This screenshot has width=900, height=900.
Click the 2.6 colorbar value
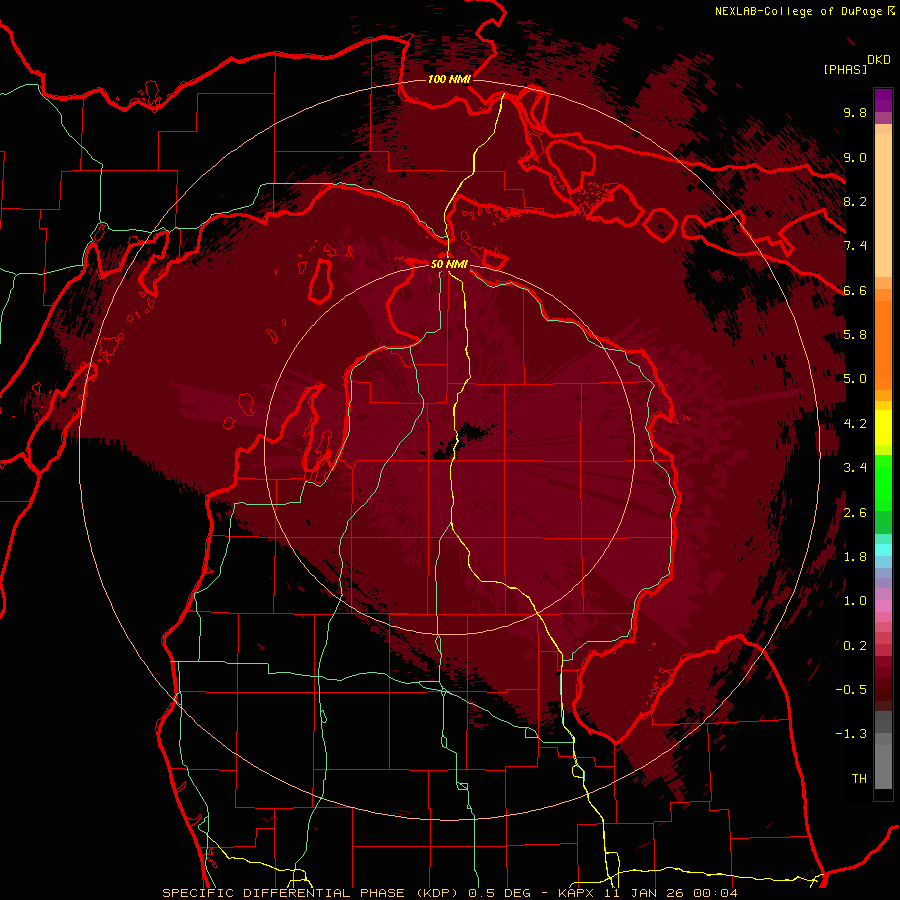click(855, 513)
